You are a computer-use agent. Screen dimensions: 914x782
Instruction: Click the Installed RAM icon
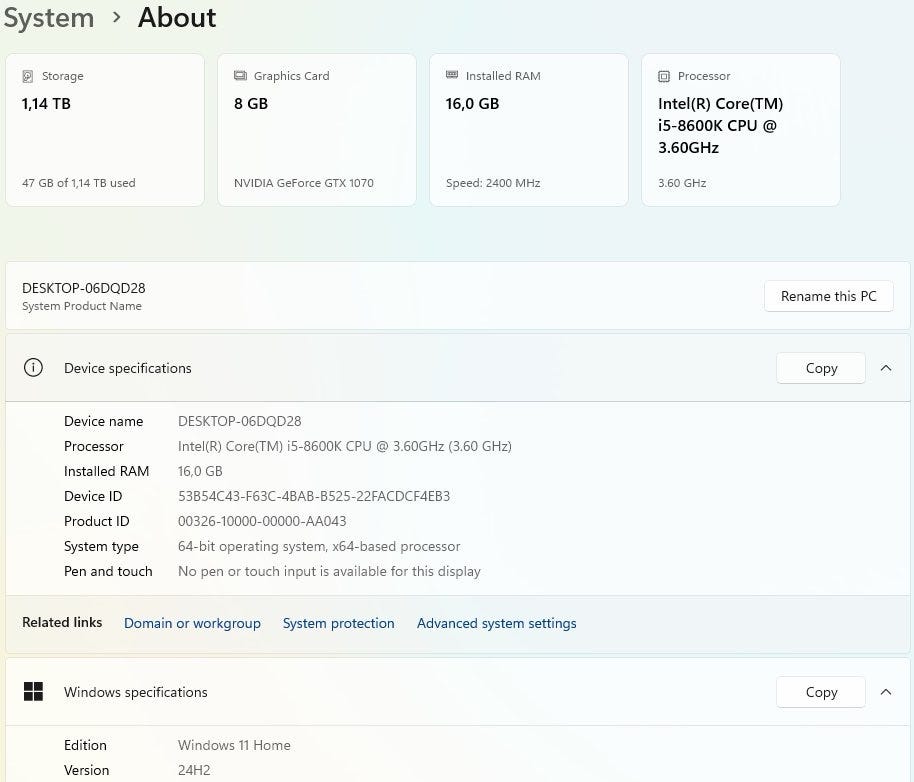(452, 76)
